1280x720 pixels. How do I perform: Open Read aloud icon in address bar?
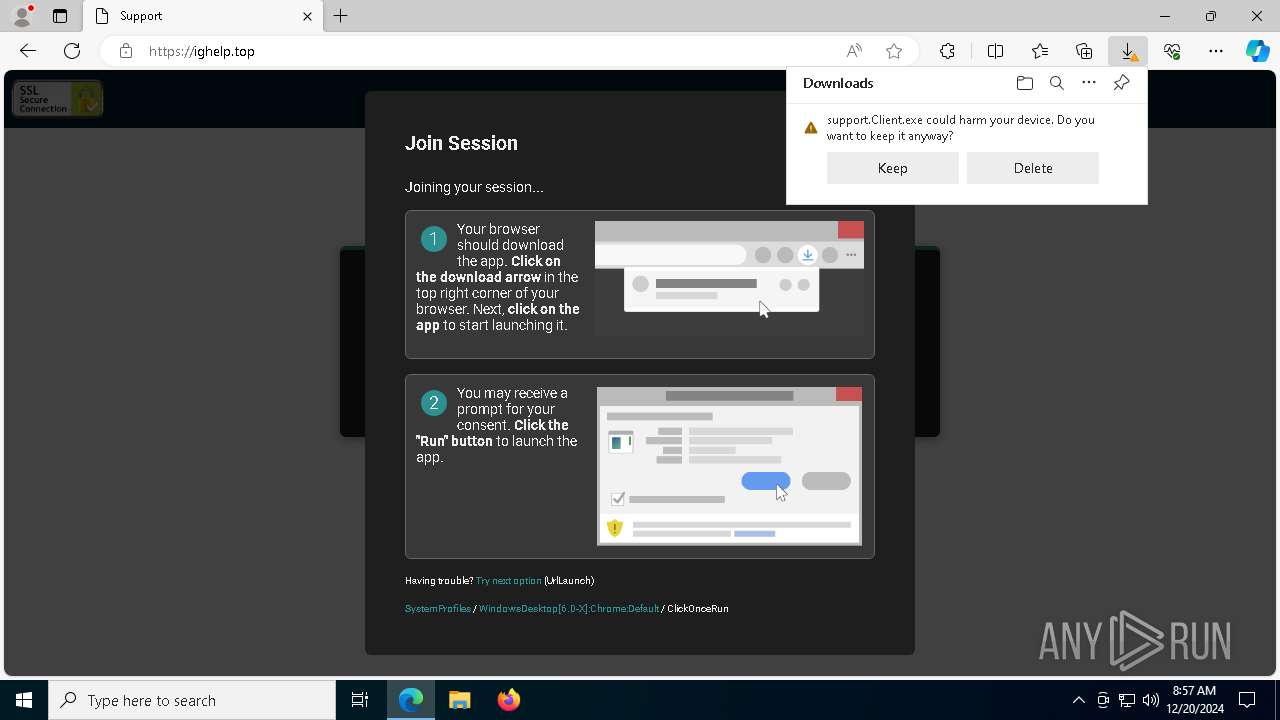pos(854,51)
